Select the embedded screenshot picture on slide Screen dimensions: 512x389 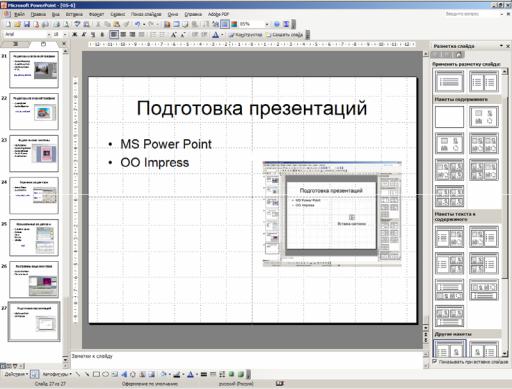pyautogui.click(x=332, y=214)
